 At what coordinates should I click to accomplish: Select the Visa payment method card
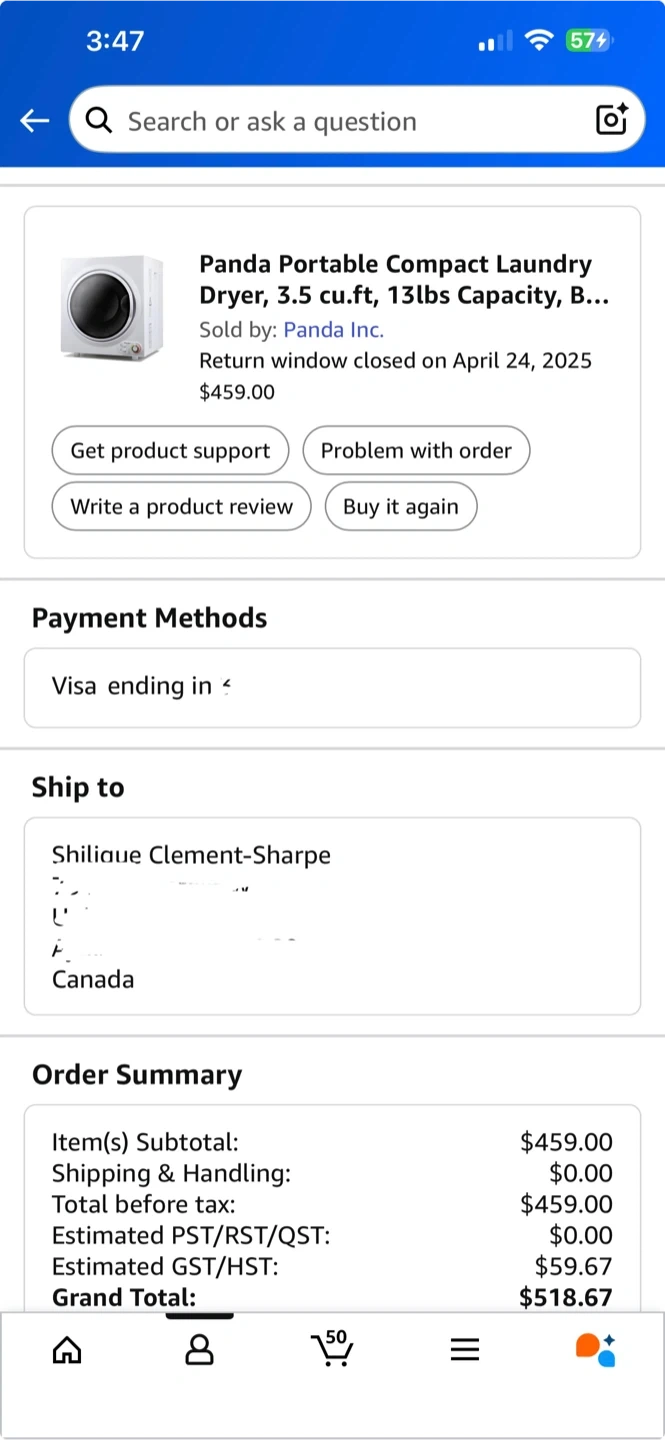point(332,687)
